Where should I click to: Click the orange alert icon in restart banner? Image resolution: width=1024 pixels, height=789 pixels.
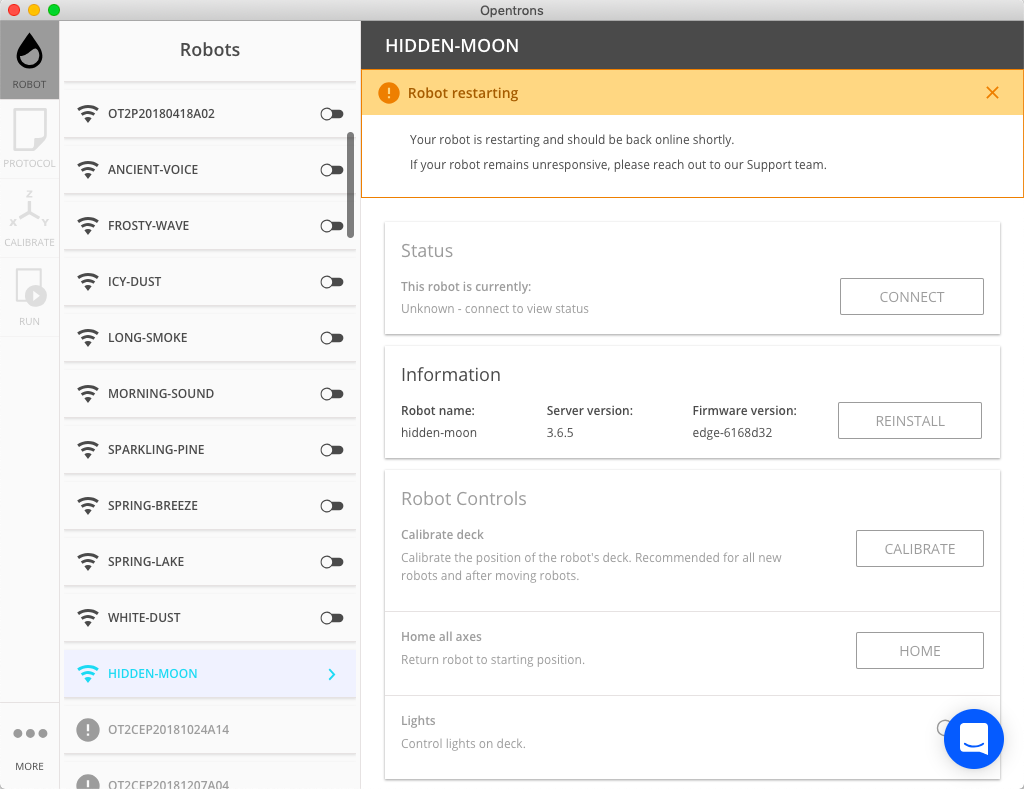[x=389, y=93]
